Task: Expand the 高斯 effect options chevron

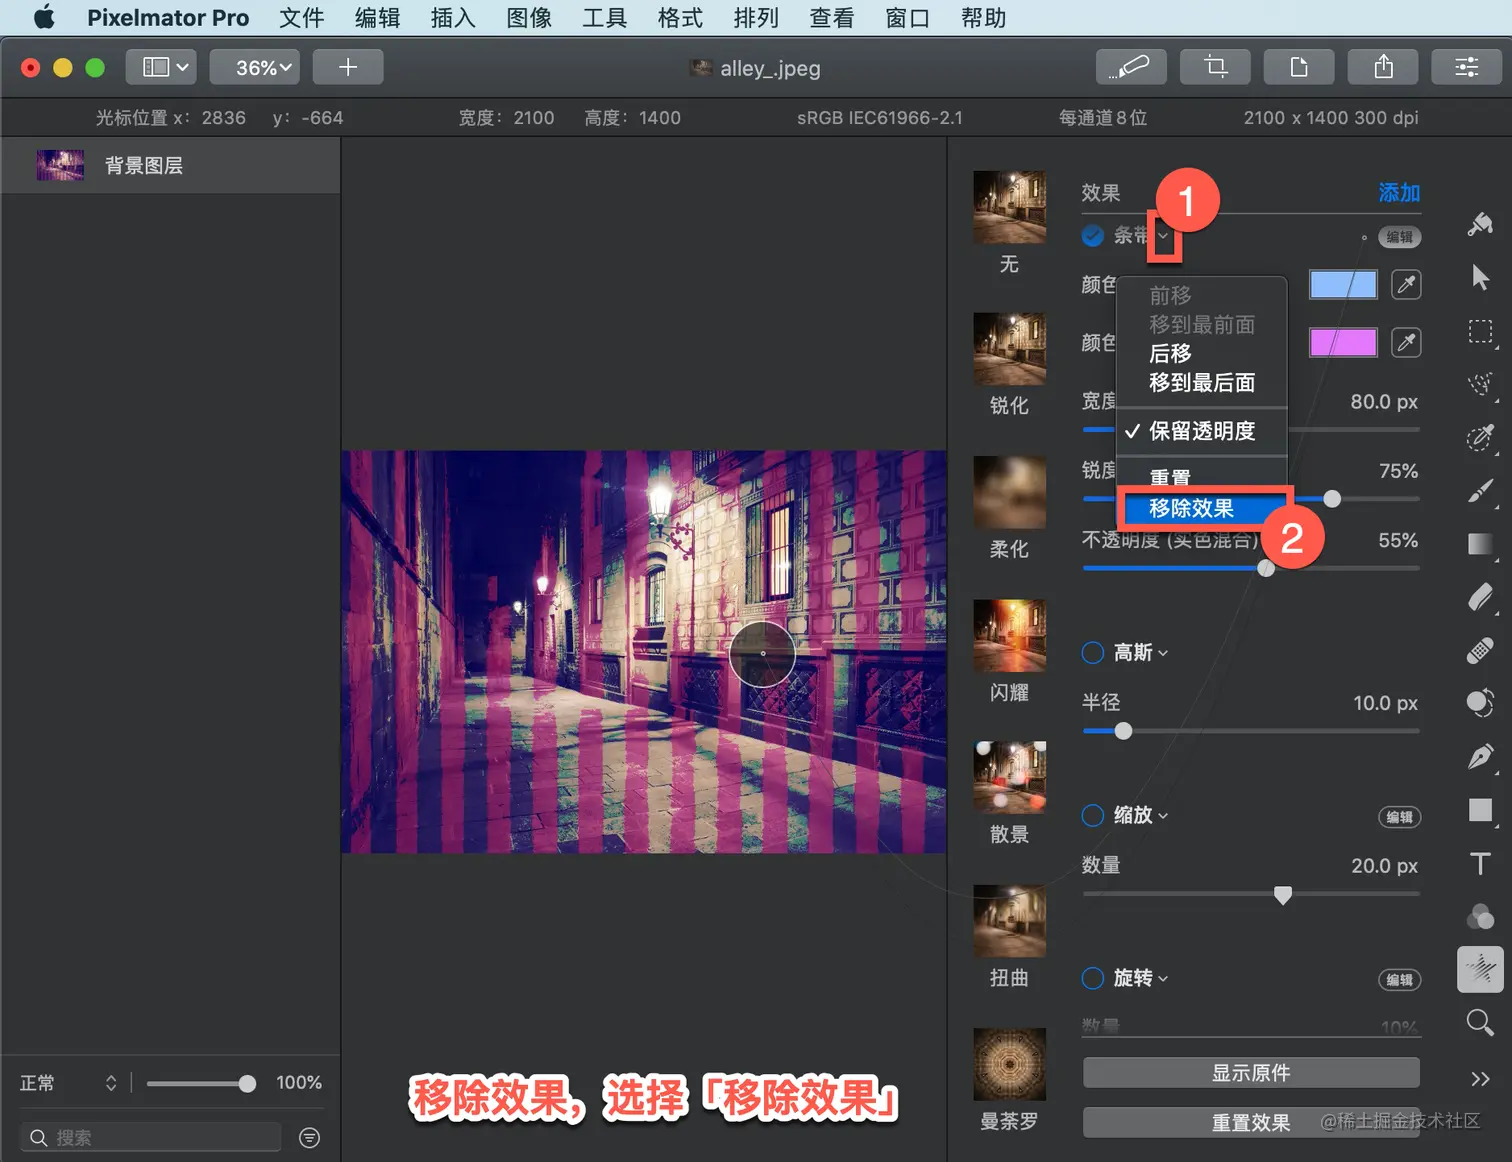Action: 1163,654
